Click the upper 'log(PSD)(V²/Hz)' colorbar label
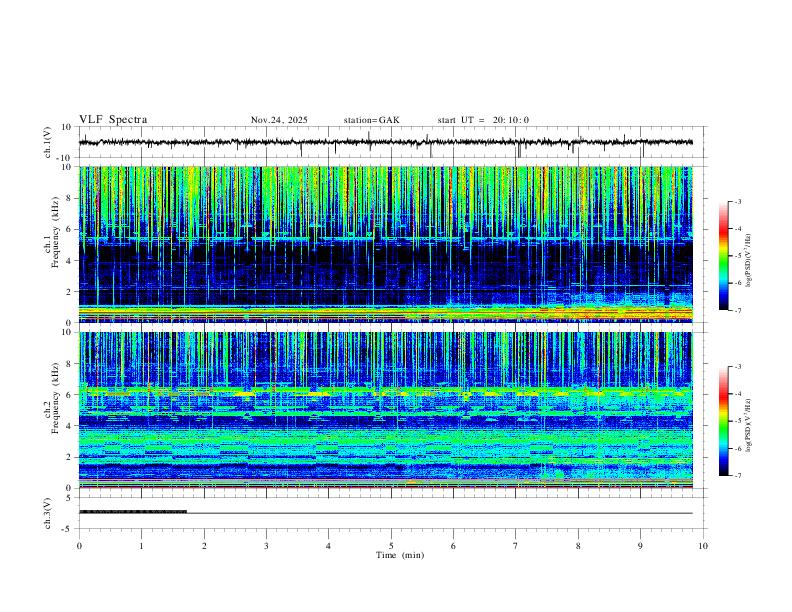Screen dimensions: 792x612 pyautogui.click(x=748, y=261)
